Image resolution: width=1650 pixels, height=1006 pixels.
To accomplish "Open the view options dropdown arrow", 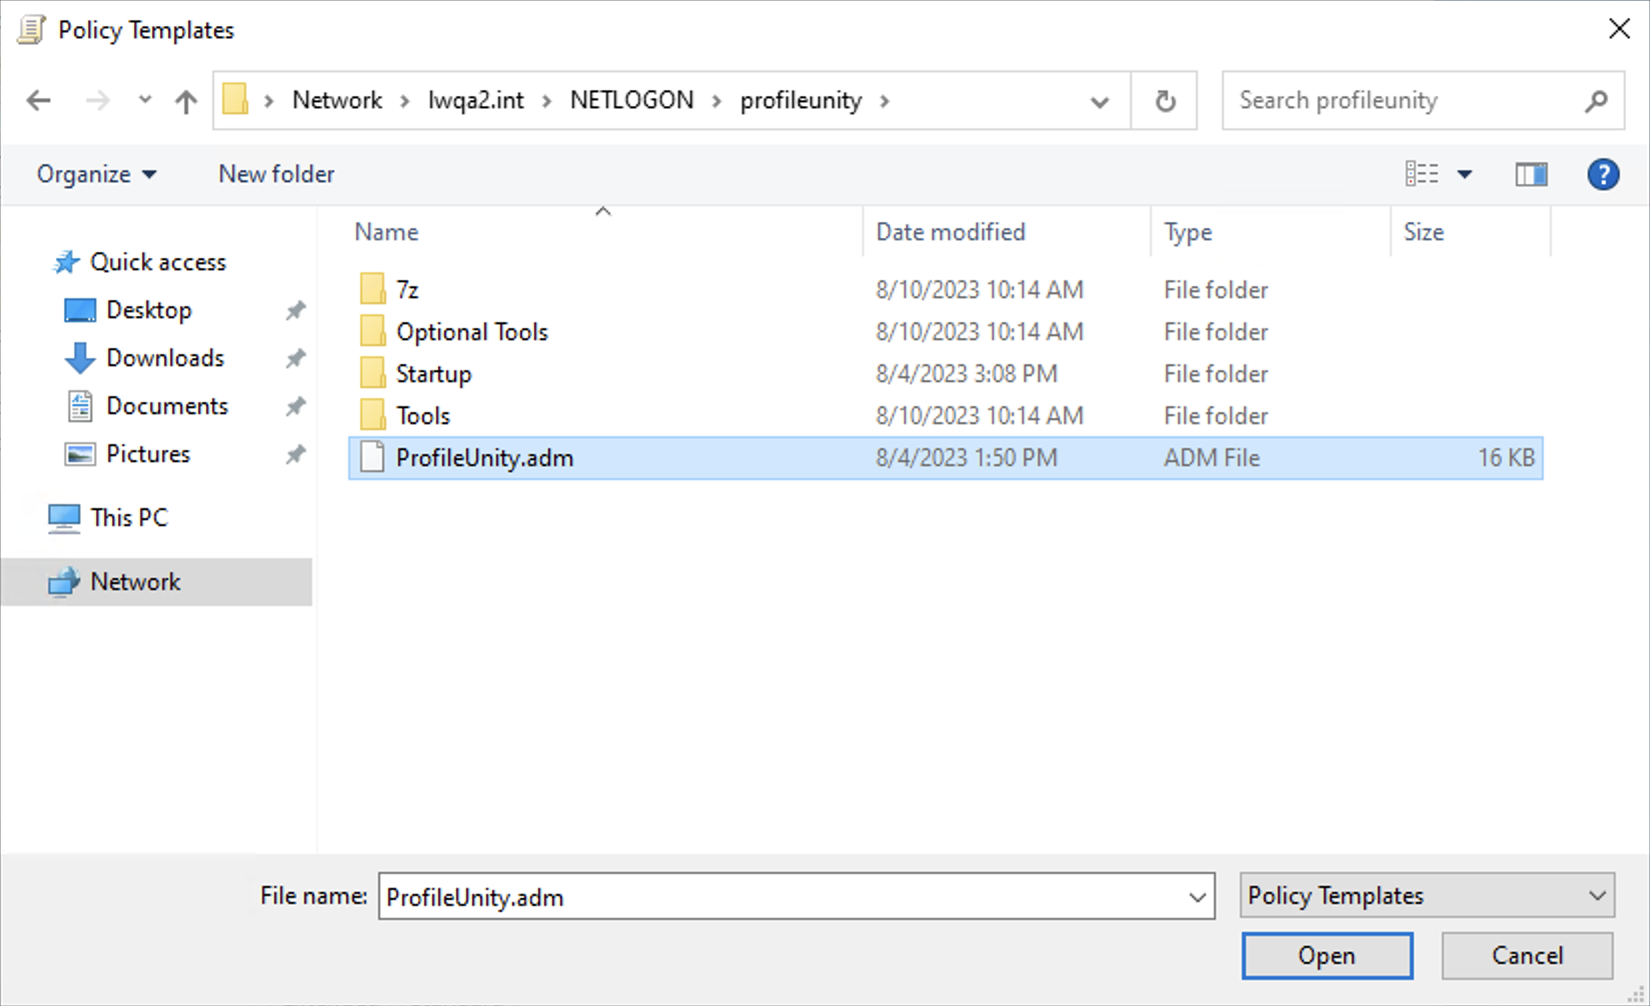I will tap(1464, 174).
